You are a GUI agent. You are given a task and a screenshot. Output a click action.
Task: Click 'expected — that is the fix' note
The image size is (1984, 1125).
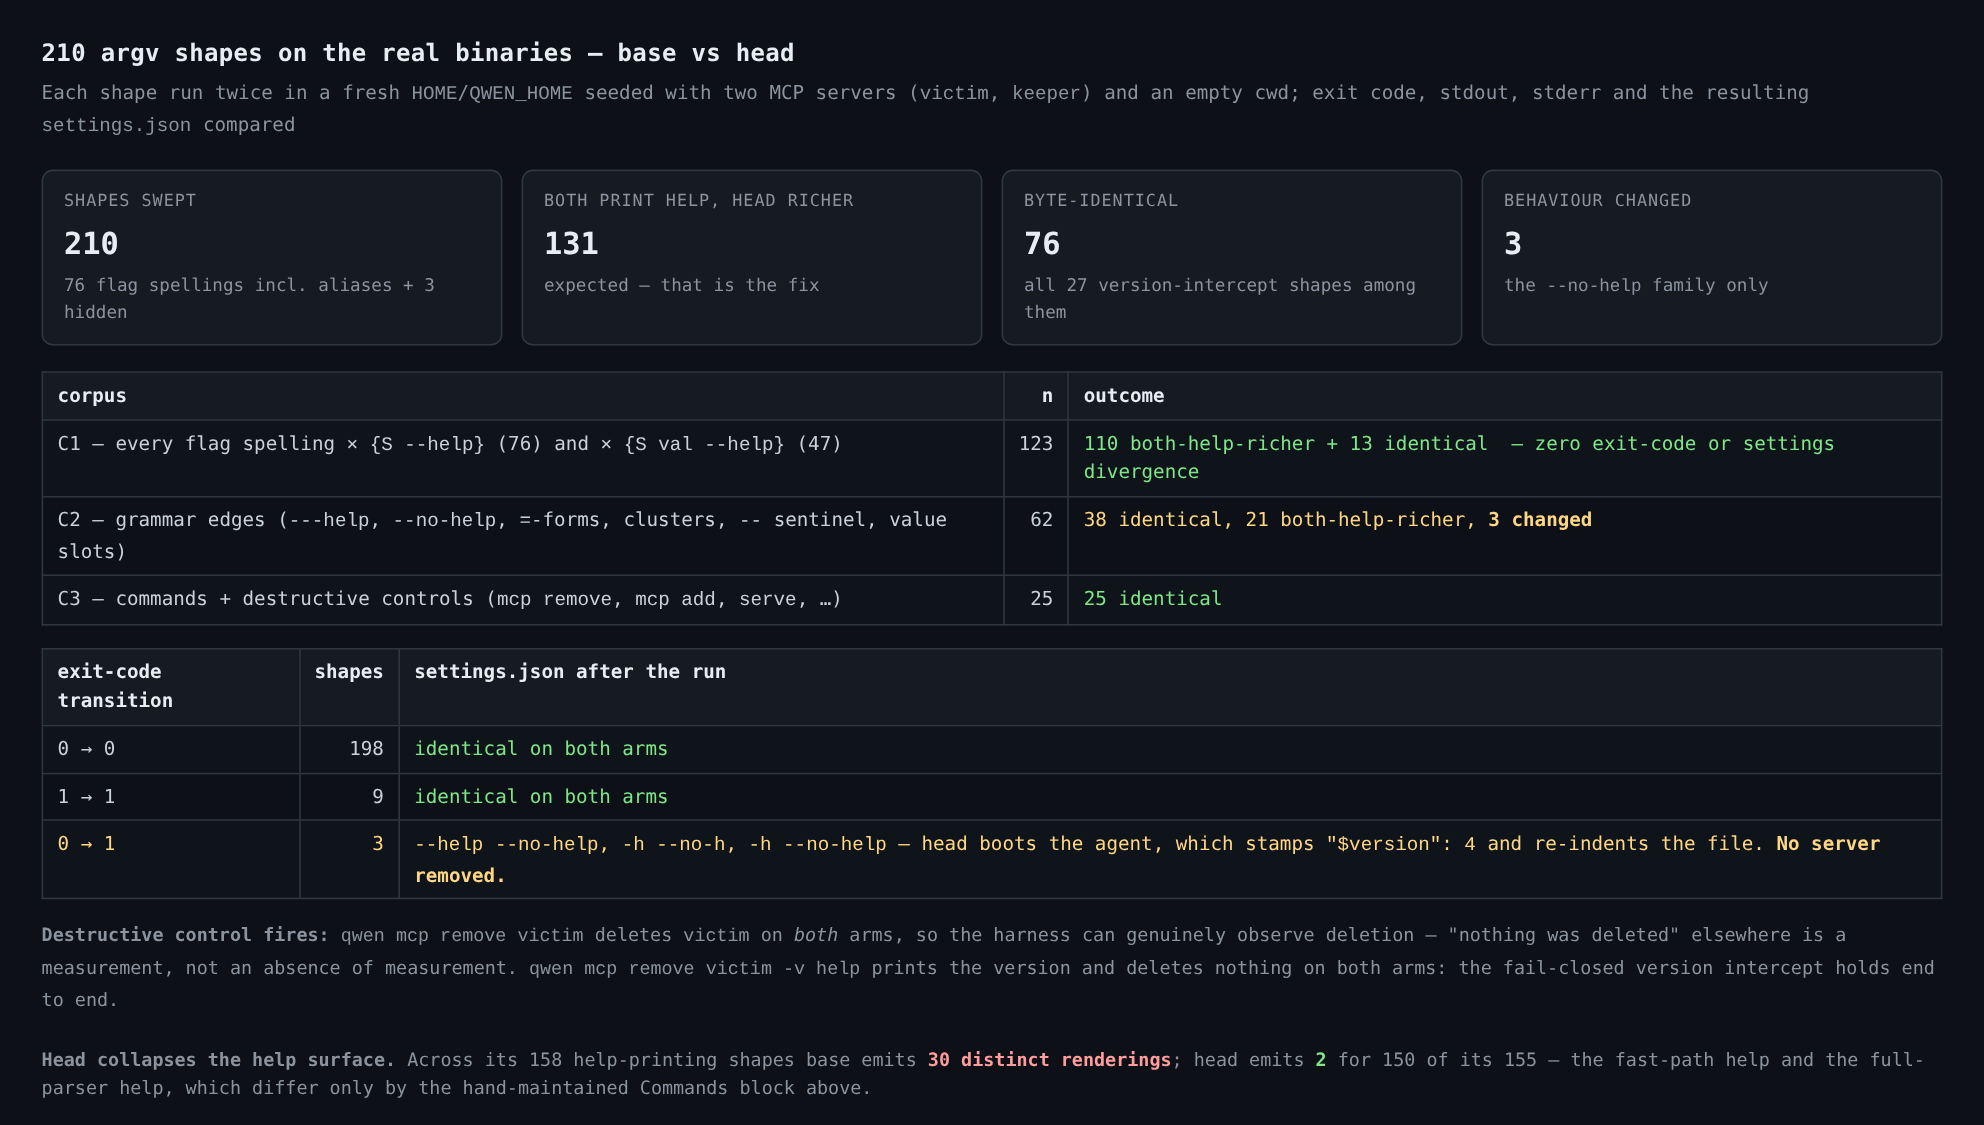pos(682,285)
